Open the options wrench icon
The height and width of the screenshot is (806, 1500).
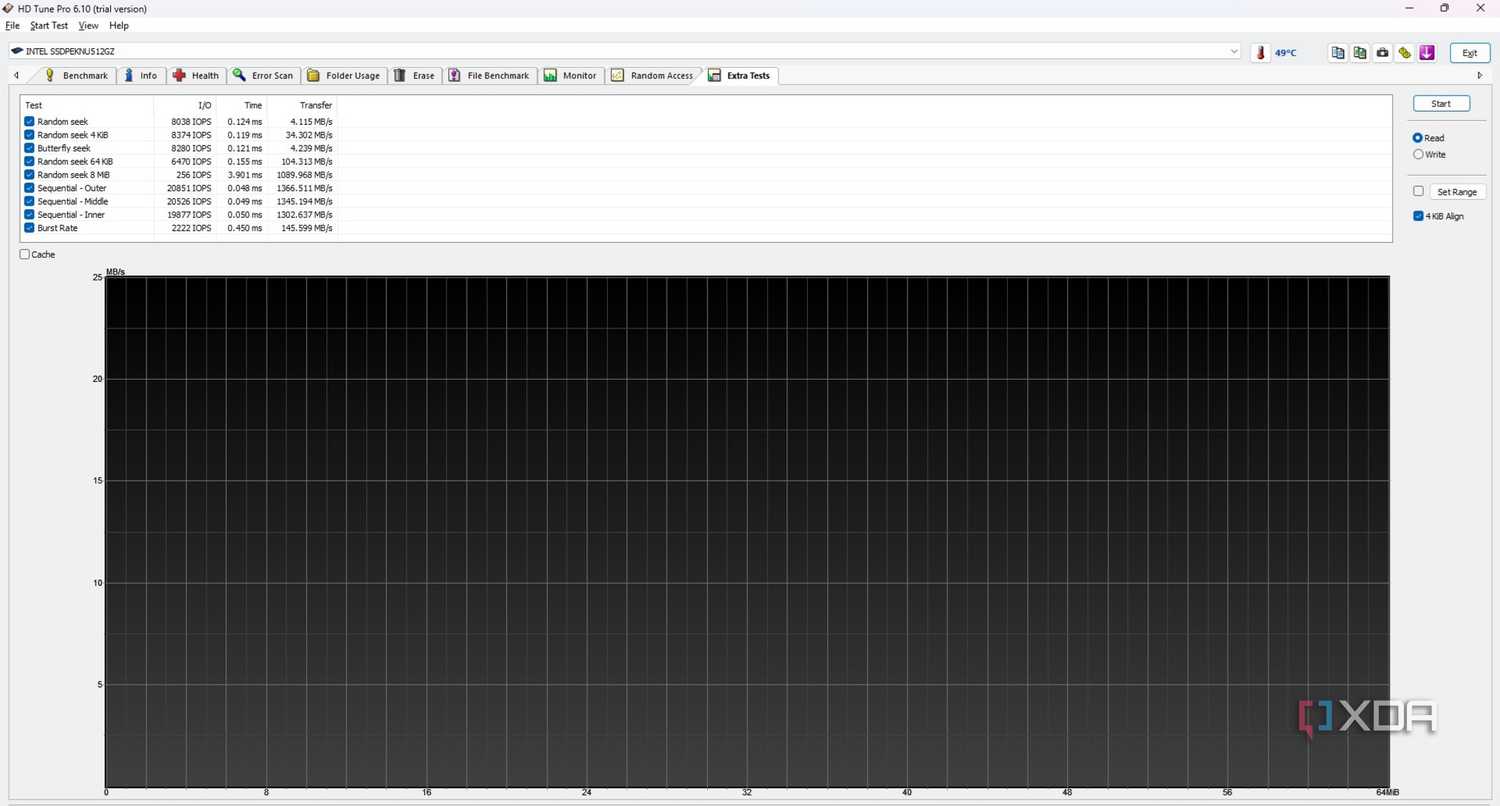pos(1405,52)
